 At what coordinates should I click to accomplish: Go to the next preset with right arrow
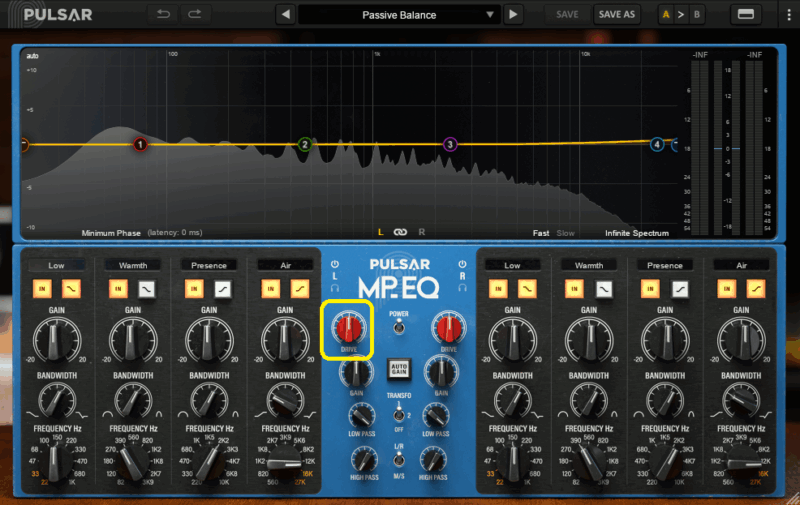click(x=513, y=14)
